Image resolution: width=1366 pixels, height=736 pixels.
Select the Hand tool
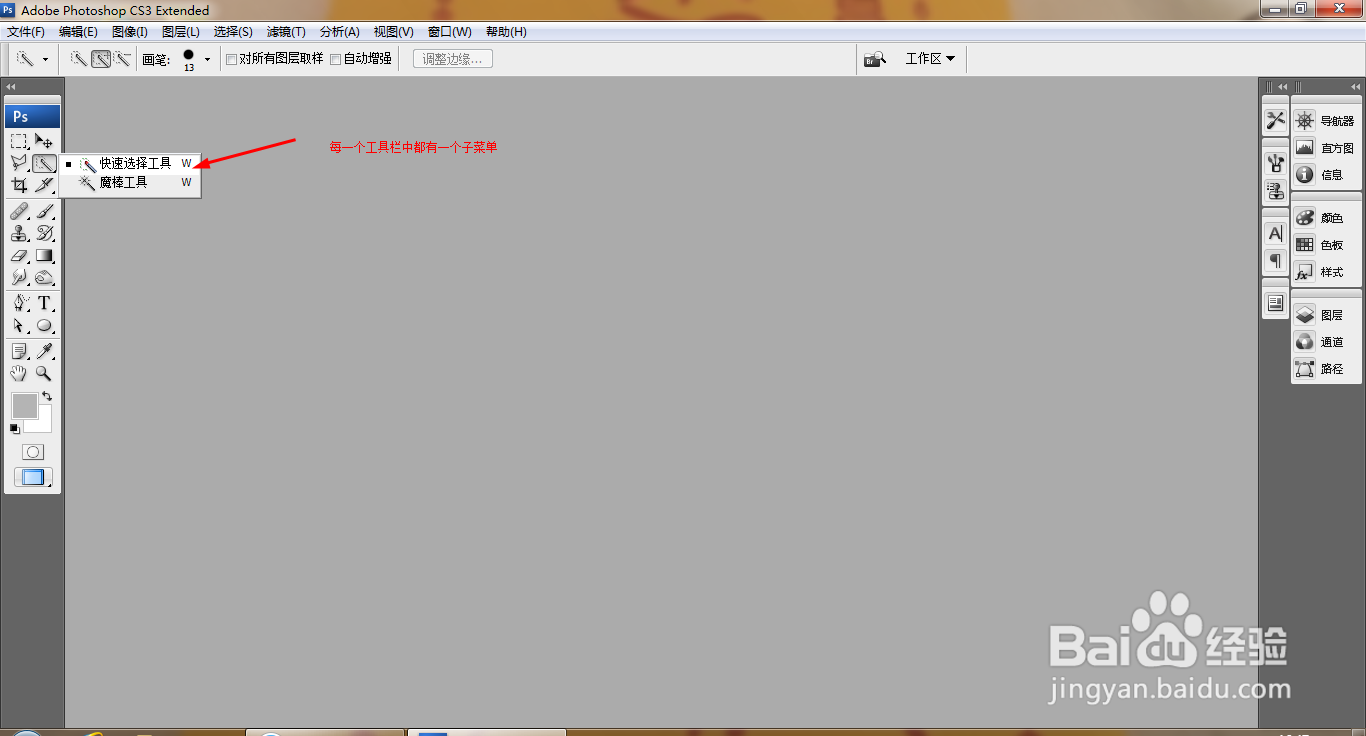tap(19, 374)
